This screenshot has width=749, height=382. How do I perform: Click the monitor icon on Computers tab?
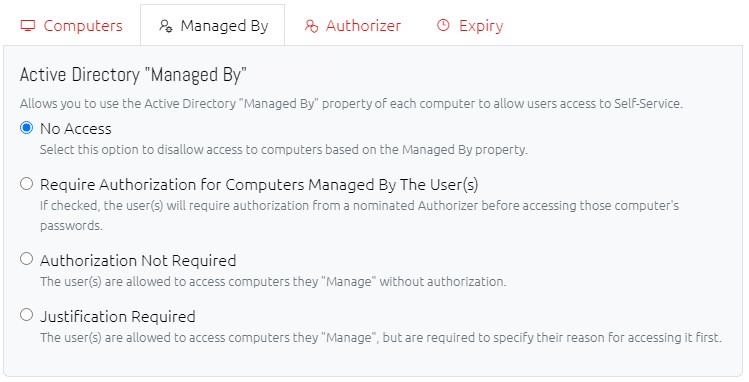[x=28, y=25]
